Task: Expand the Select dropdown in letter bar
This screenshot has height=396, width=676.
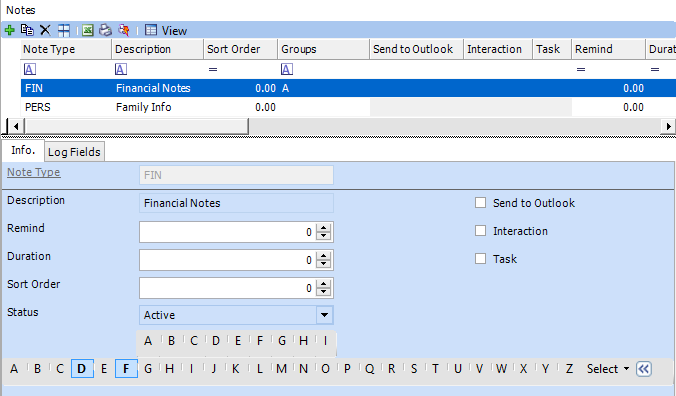Action: pyautogui.click(x=608, y=369)
